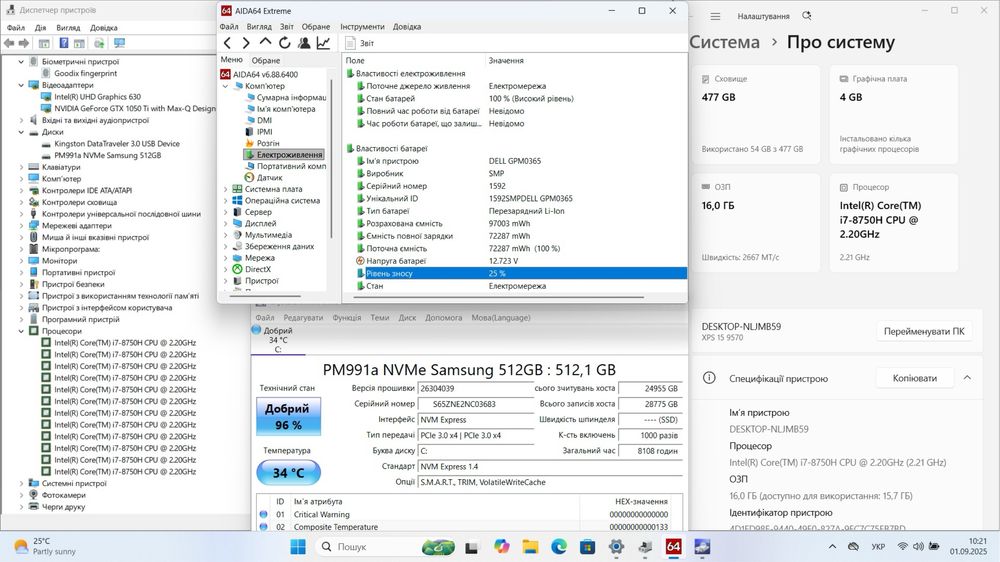Click scan hardware monitor icon in Device Manager

click(119, 43)
